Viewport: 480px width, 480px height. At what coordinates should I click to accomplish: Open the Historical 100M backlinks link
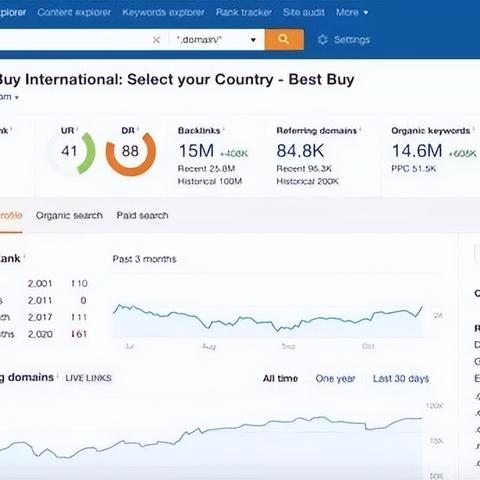(x=210, y=181)
